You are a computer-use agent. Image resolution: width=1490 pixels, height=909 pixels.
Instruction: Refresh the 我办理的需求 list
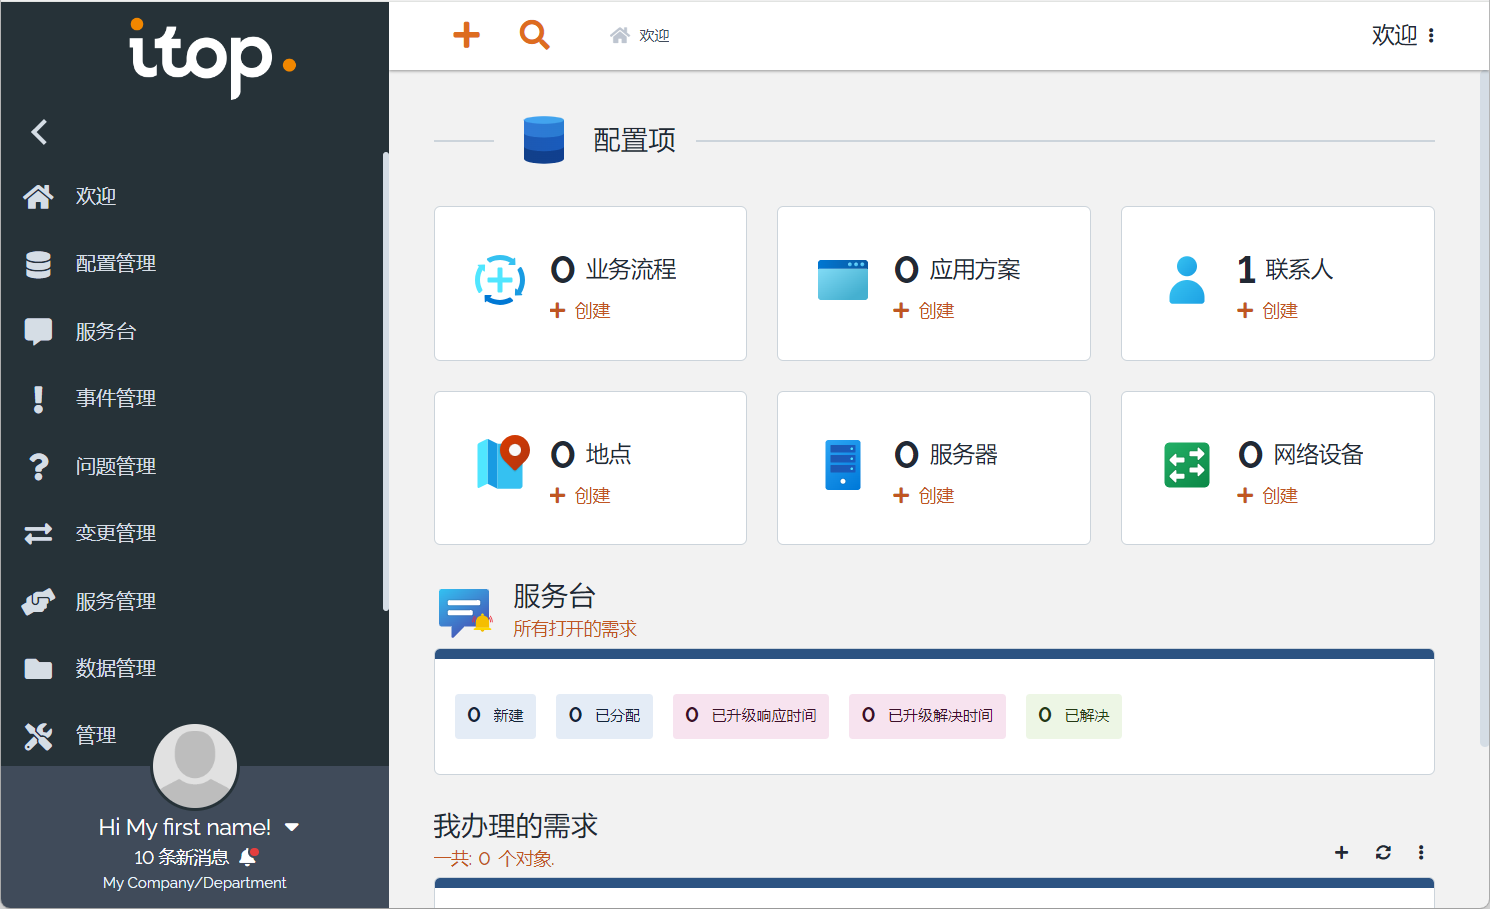click(x=1383, y=852)
